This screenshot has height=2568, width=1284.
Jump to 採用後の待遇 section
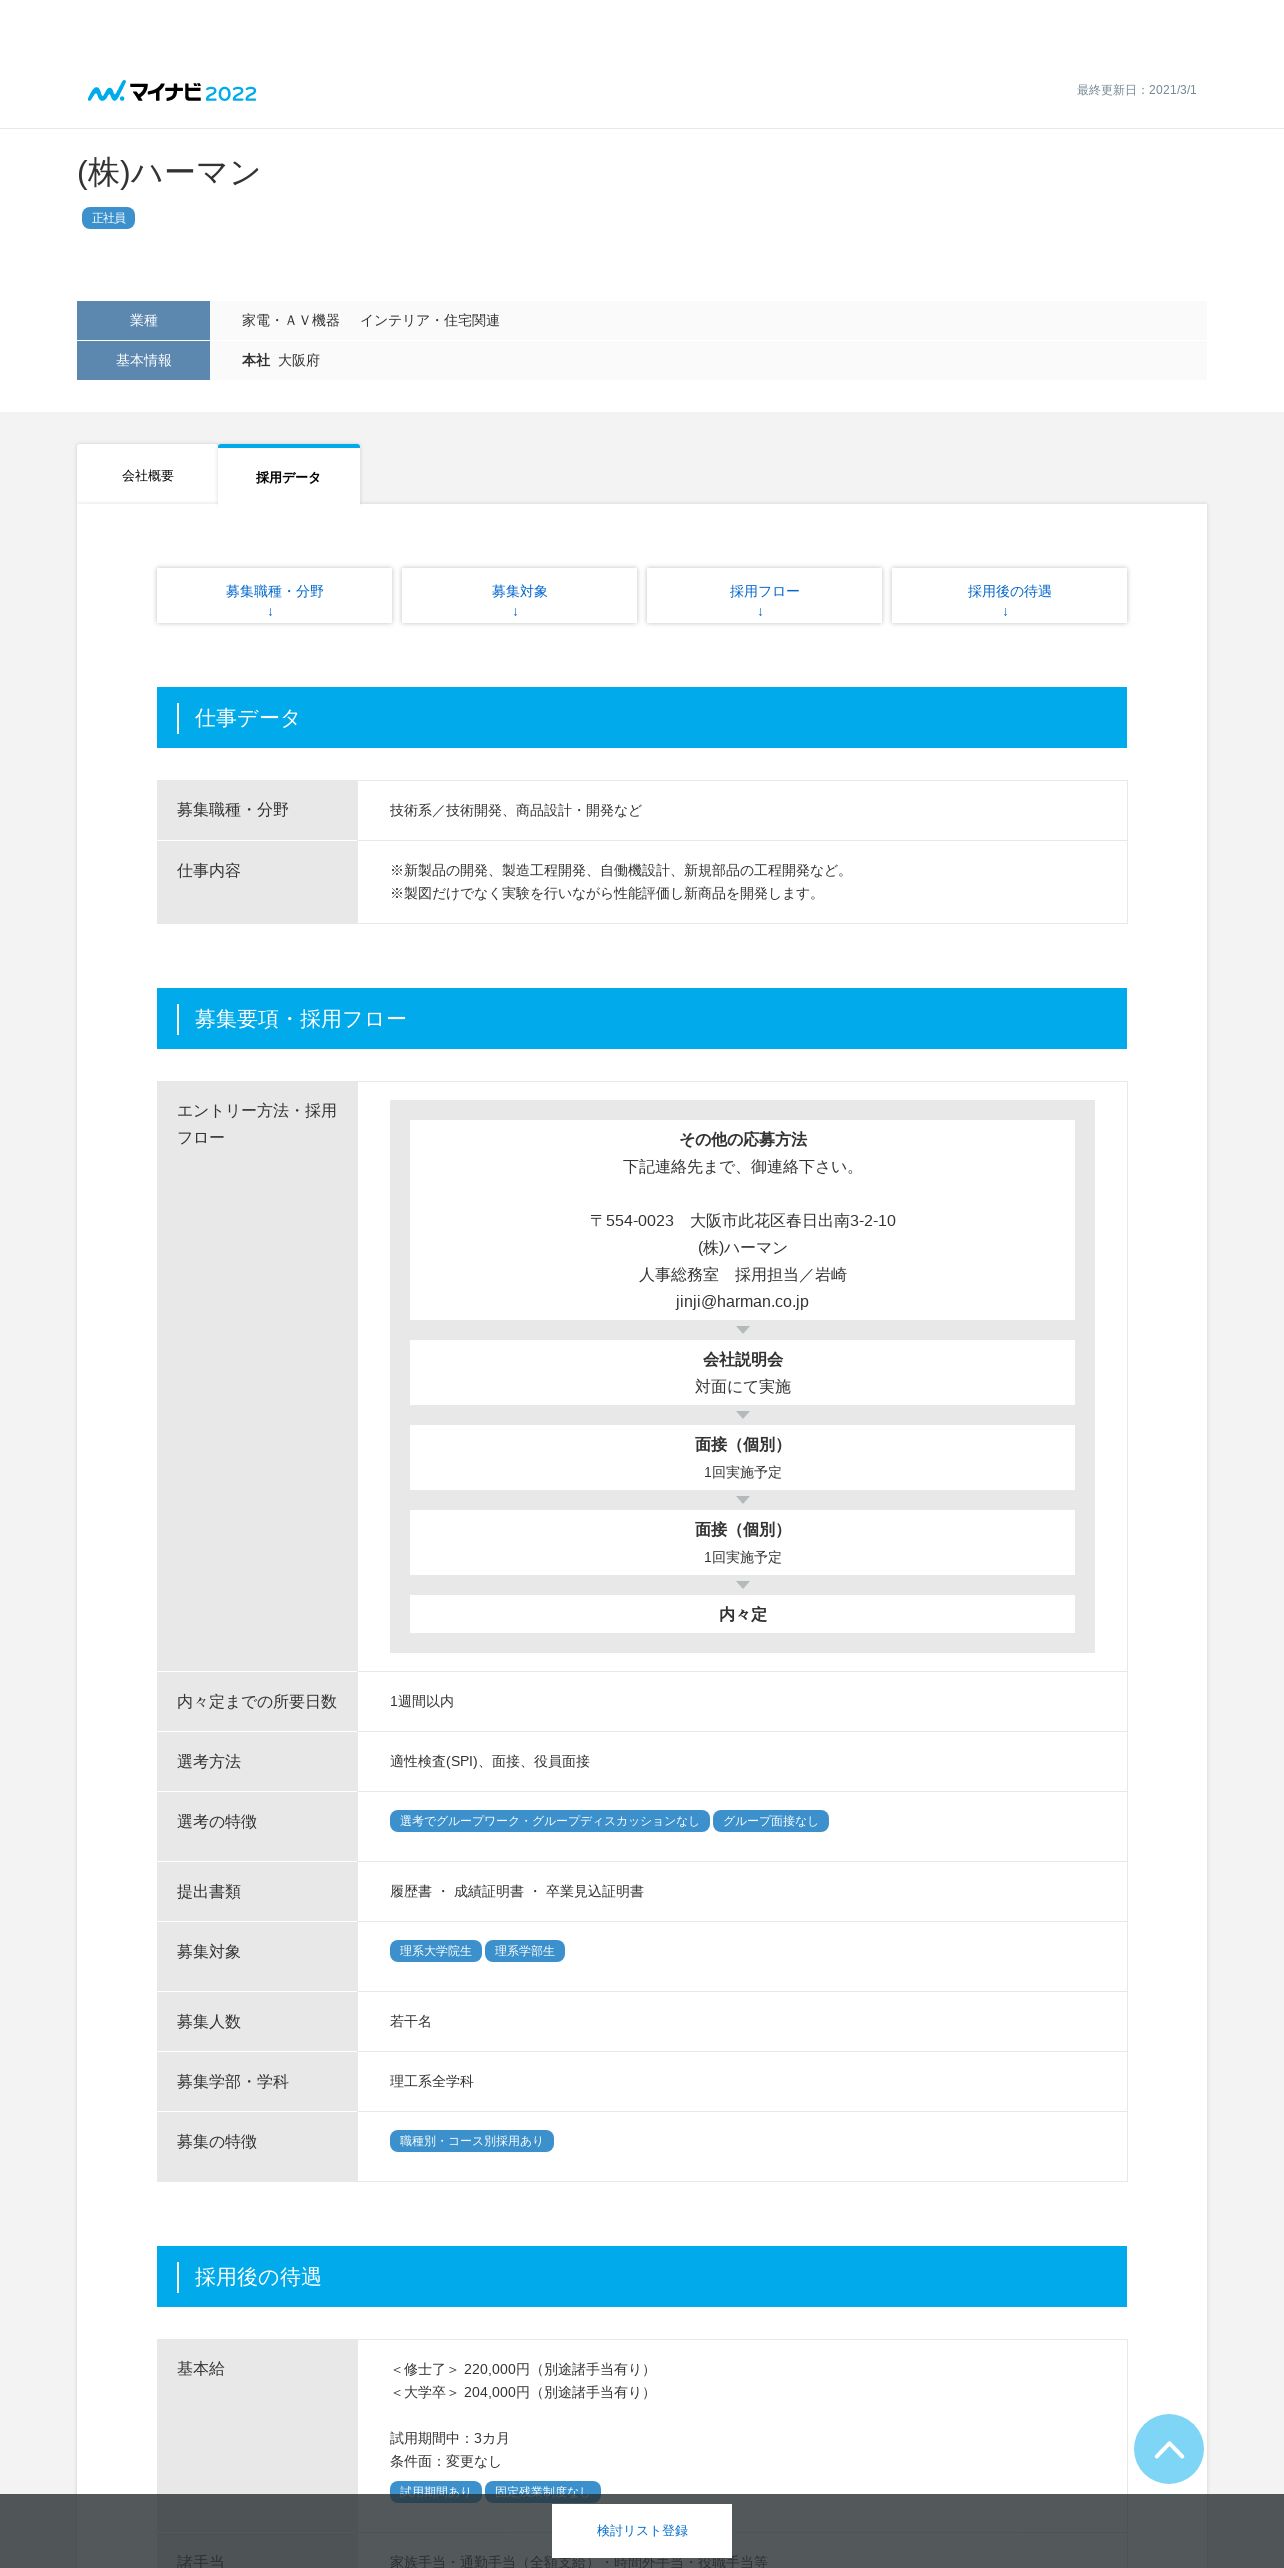1009,596
